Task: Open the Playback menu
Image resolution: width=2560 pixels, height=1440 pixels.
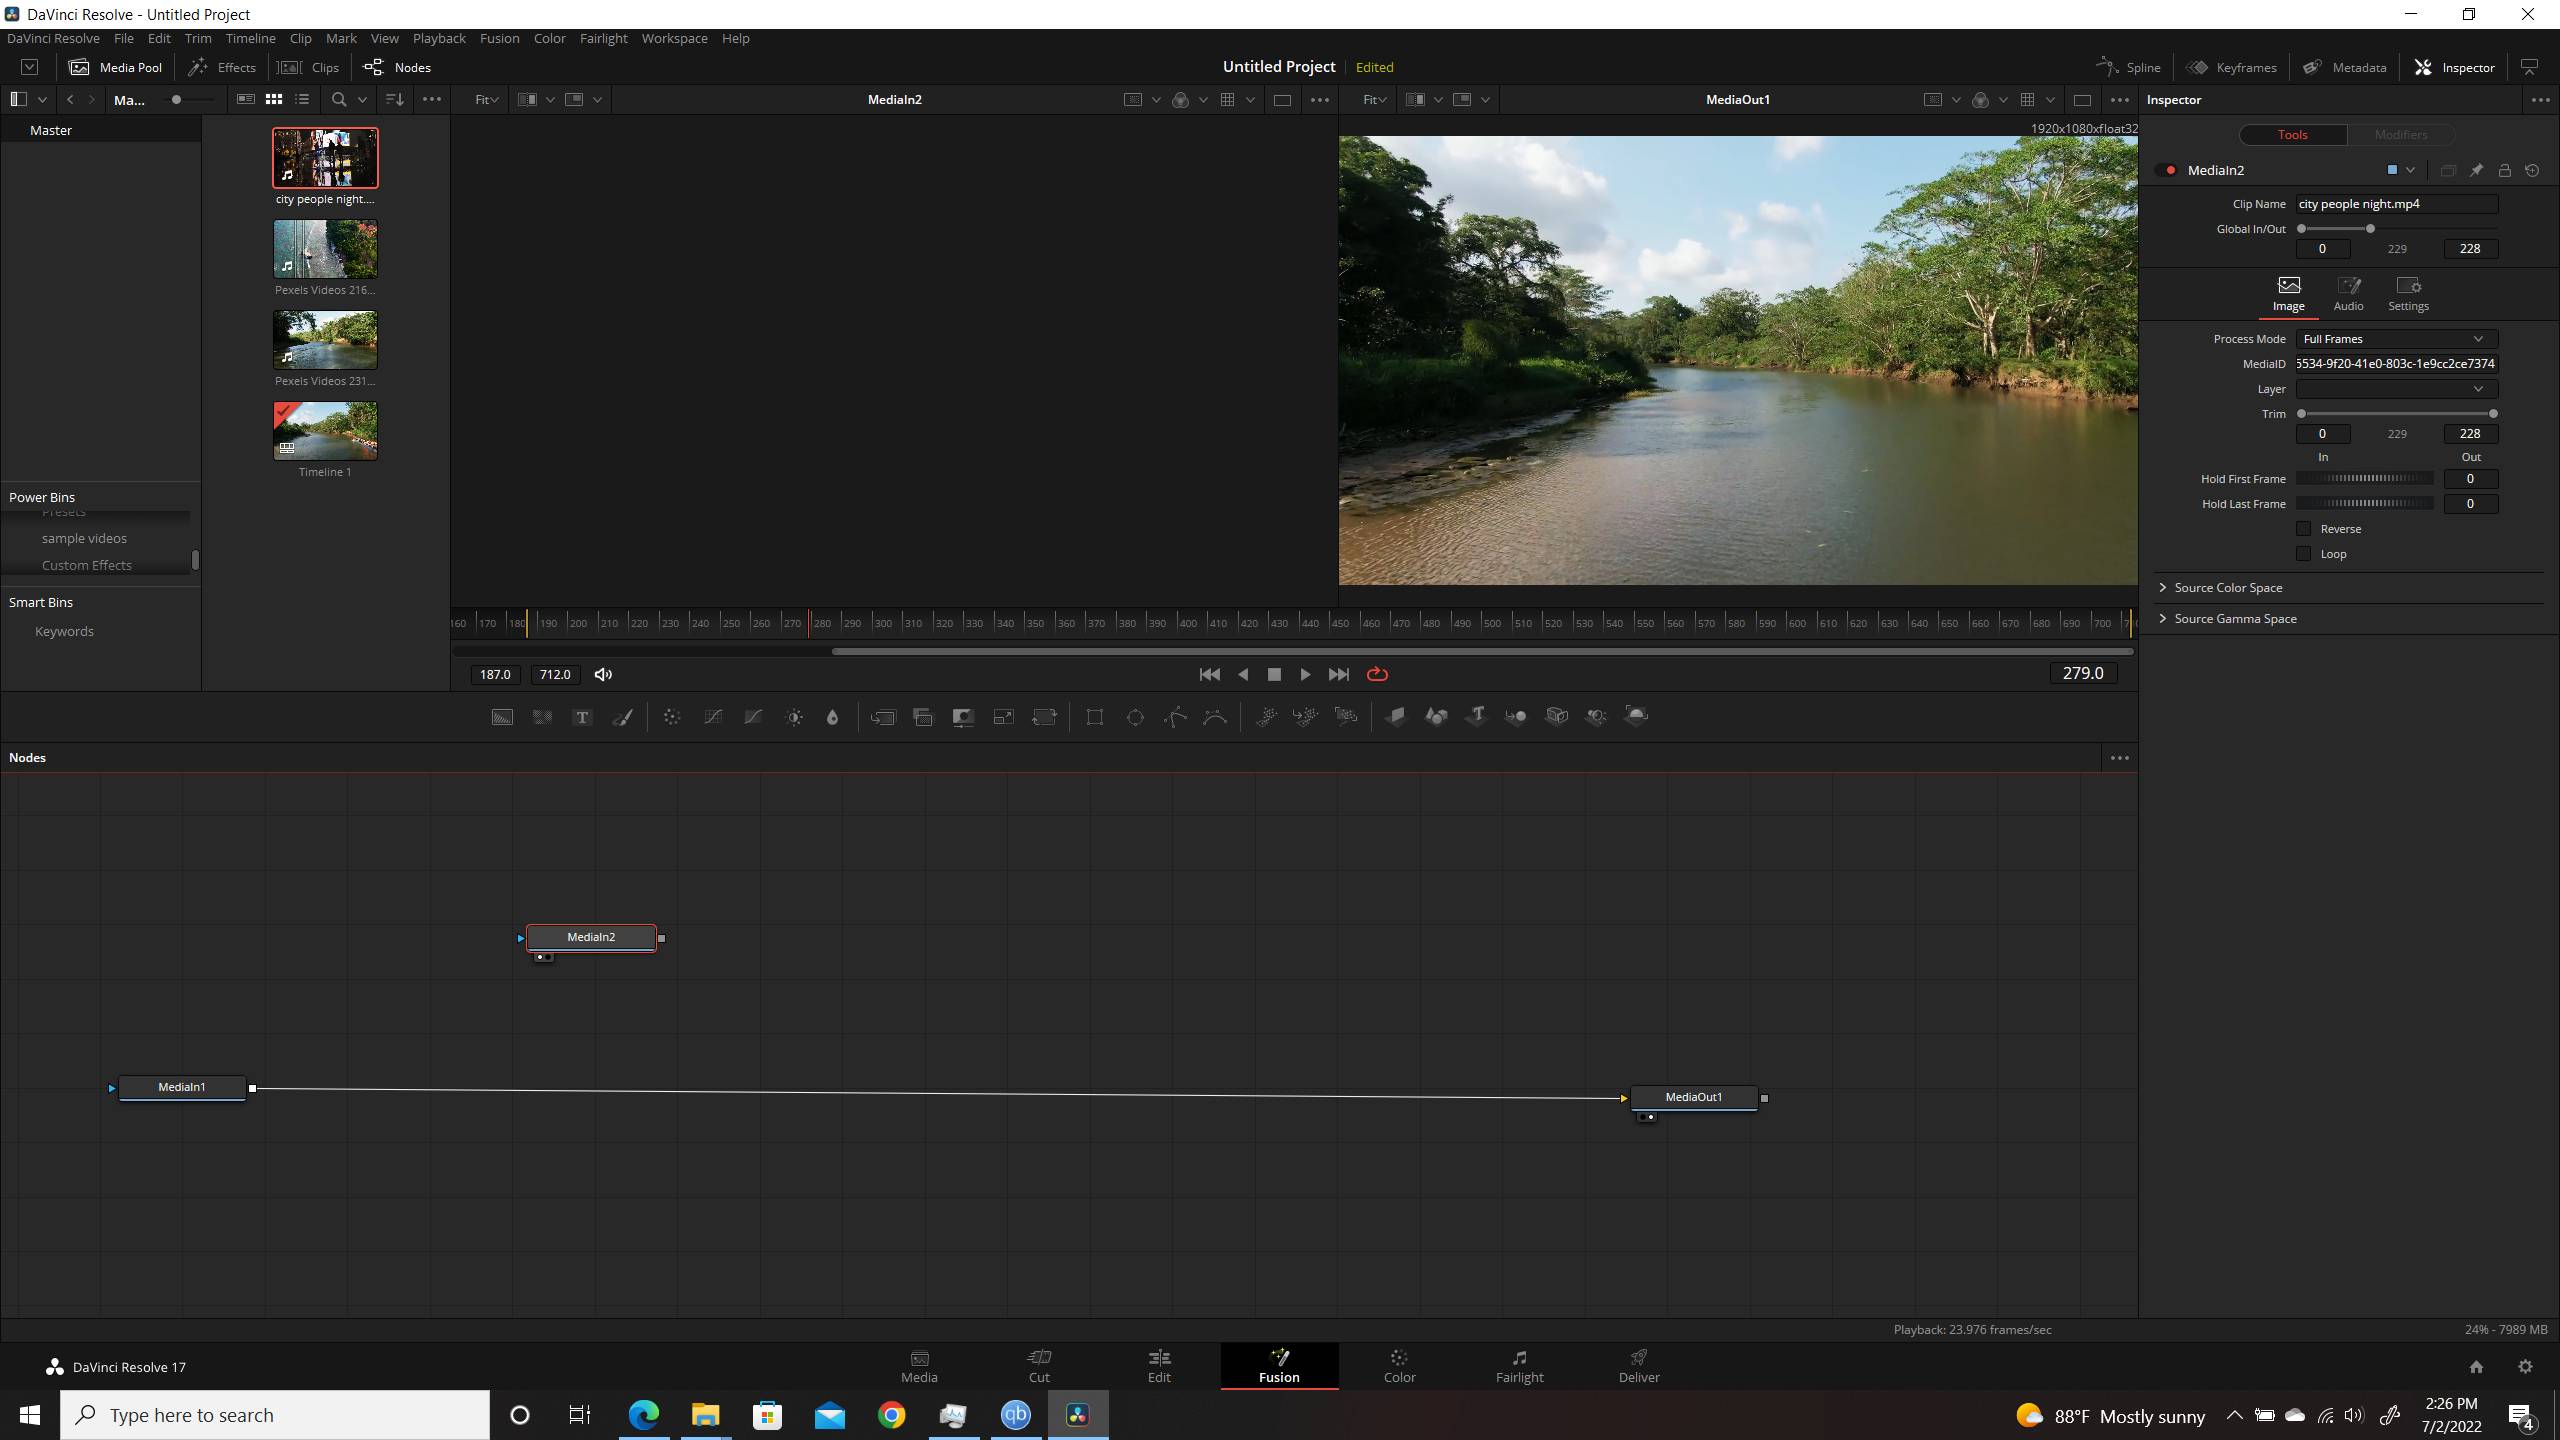Action: click(x=439, y=38)
